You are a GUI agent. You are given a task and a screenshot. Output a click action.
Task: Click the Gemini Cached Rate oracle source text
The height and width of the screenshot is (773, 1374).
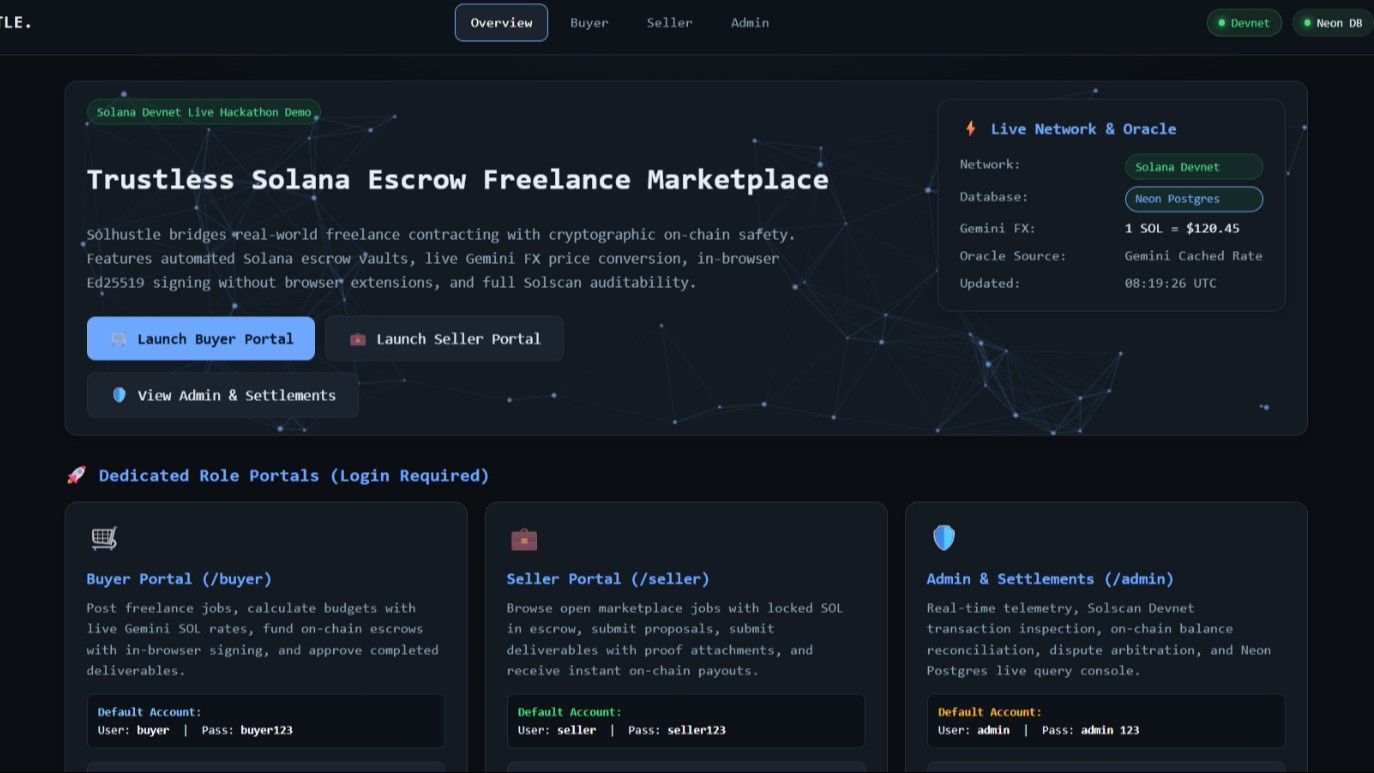(x=1193, y=256)
